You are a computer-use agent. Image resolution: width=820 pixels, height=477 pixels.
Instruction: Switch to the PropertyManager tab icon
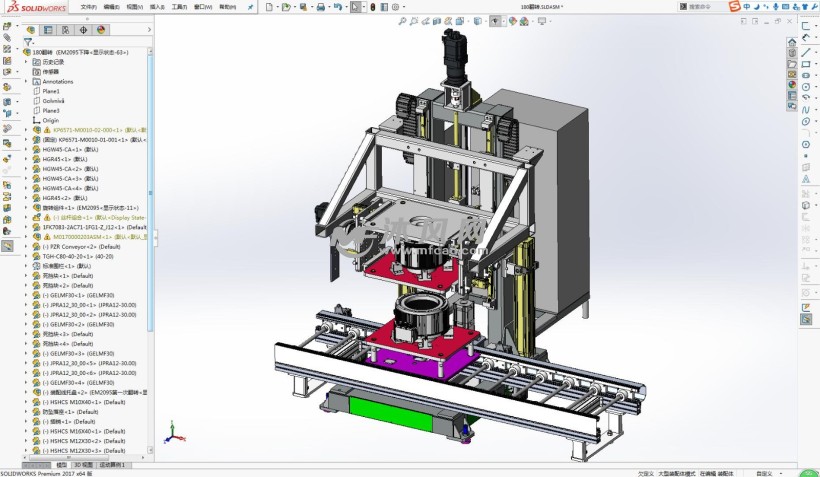coord(48,30)
